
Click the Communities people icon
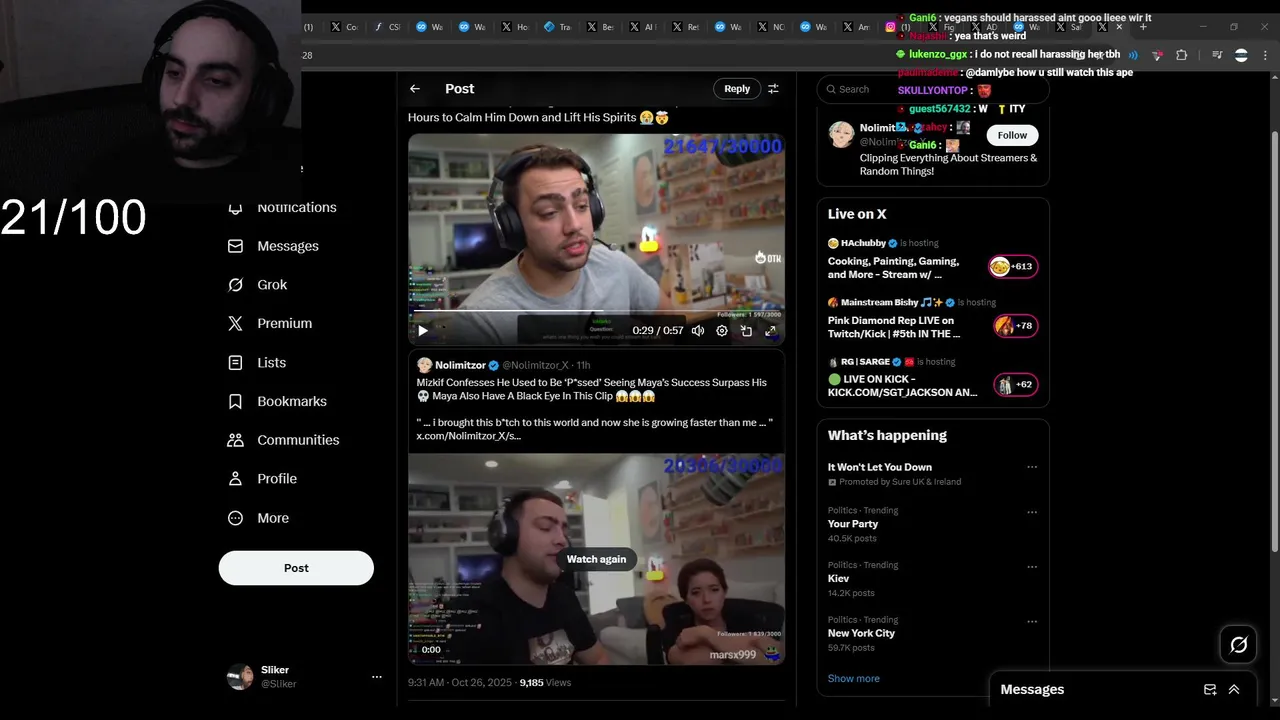click(x=235, y=440)
